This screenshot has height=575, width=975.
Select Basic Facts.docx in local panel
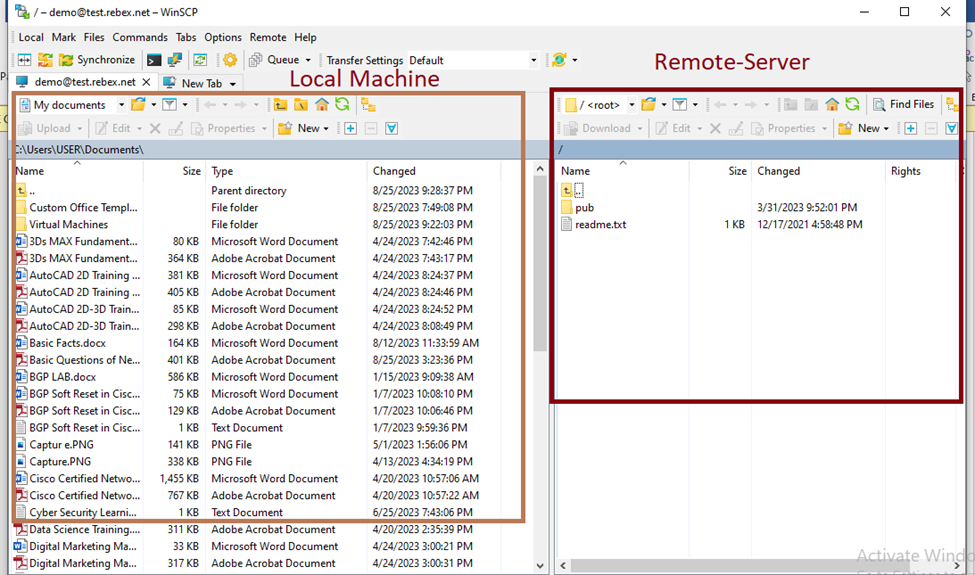click(67, 343)
